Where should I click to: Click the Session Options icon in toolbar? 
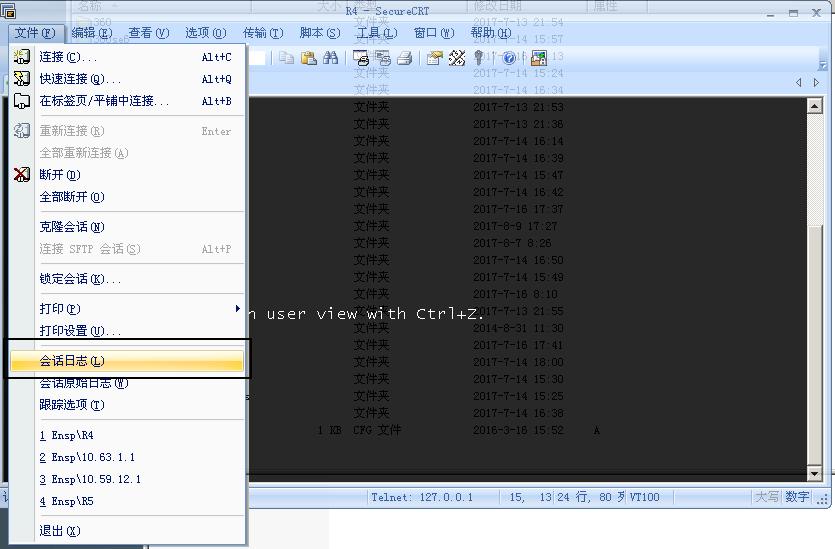[x=434, y=58]
